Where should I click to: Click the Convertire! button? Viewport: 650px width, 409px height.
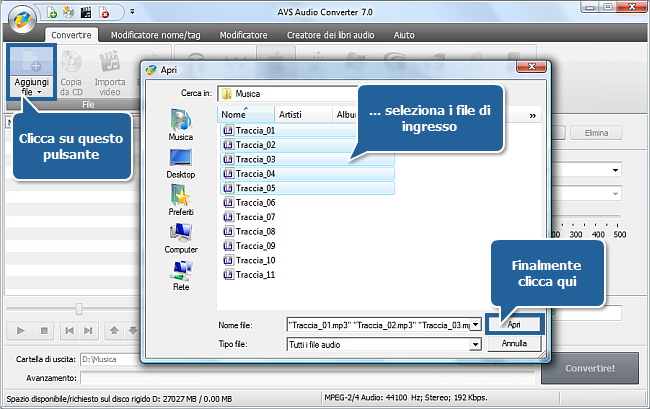coord(590,368)
